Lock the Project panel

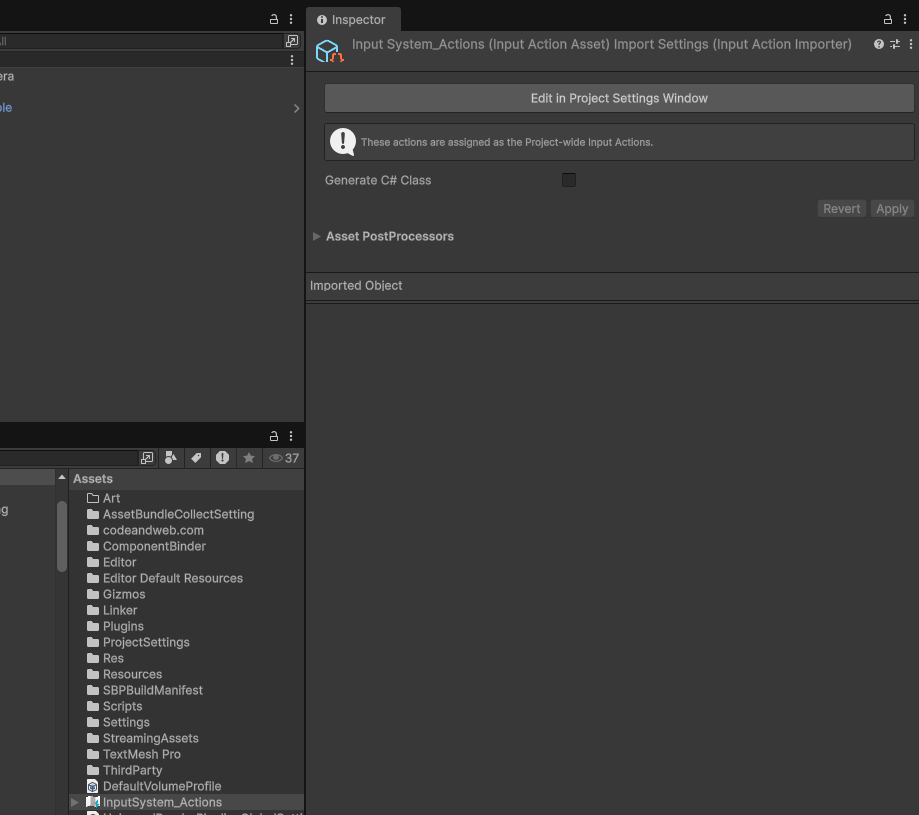[x=274, y=437]
